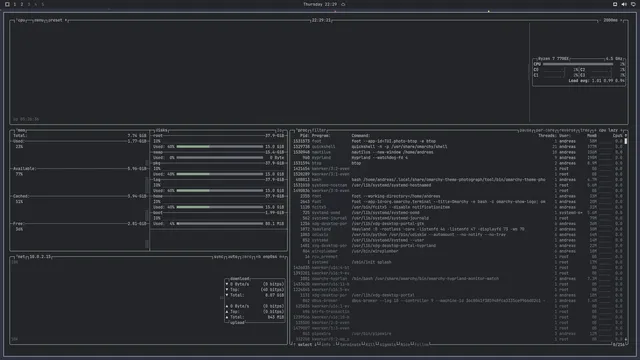Click the MemB column header
Image resolution: width=640 pixels, height=360 pixels.
[592, 136]
